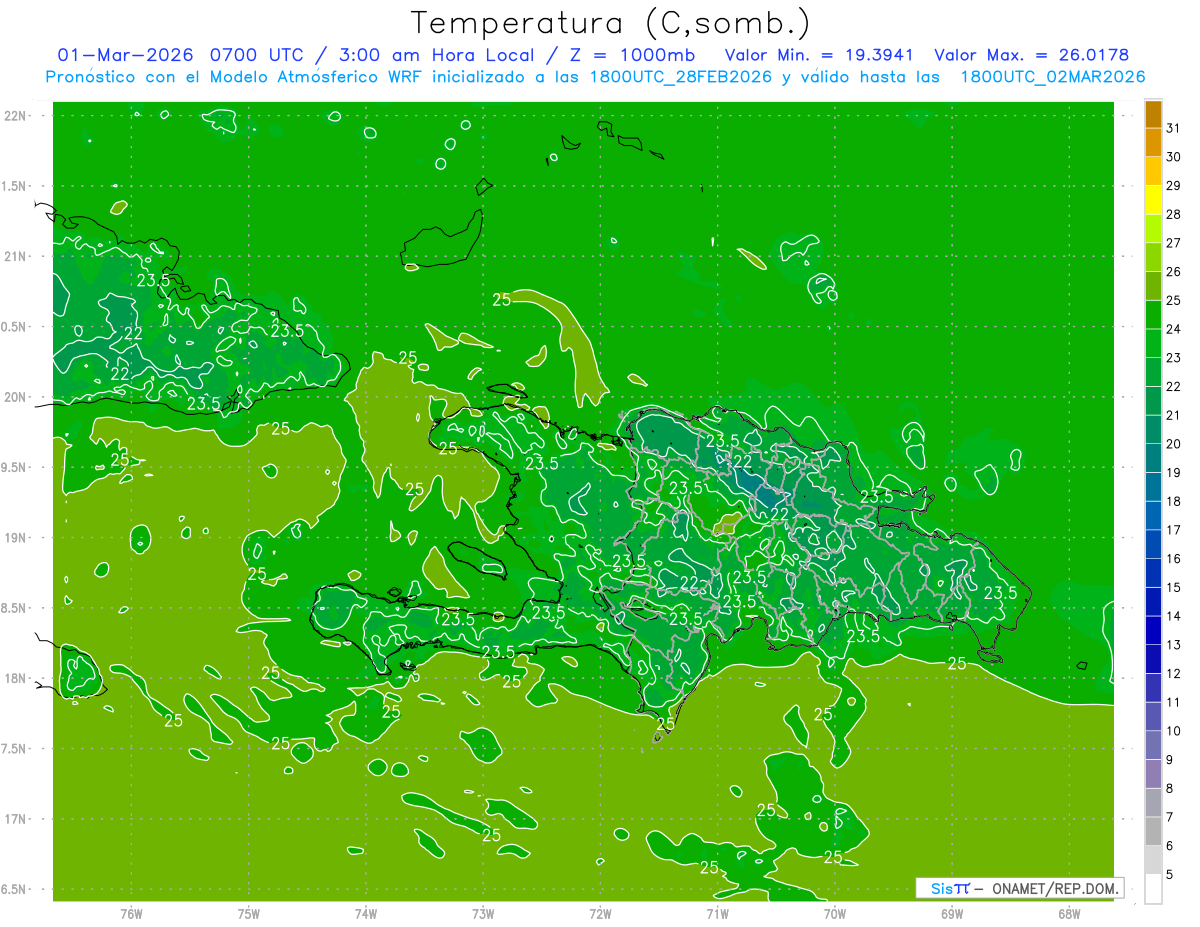Click colour scale label "20"
Viewport: 1200px width, 927px height.
[1174, 444]
